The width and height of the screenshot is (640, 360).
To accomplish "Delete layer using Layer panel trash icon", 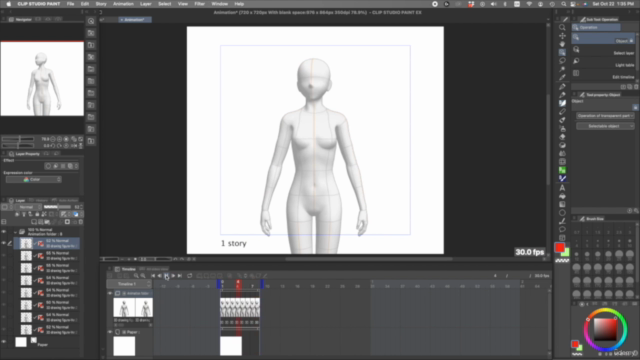I will click(x=80, y=222).
